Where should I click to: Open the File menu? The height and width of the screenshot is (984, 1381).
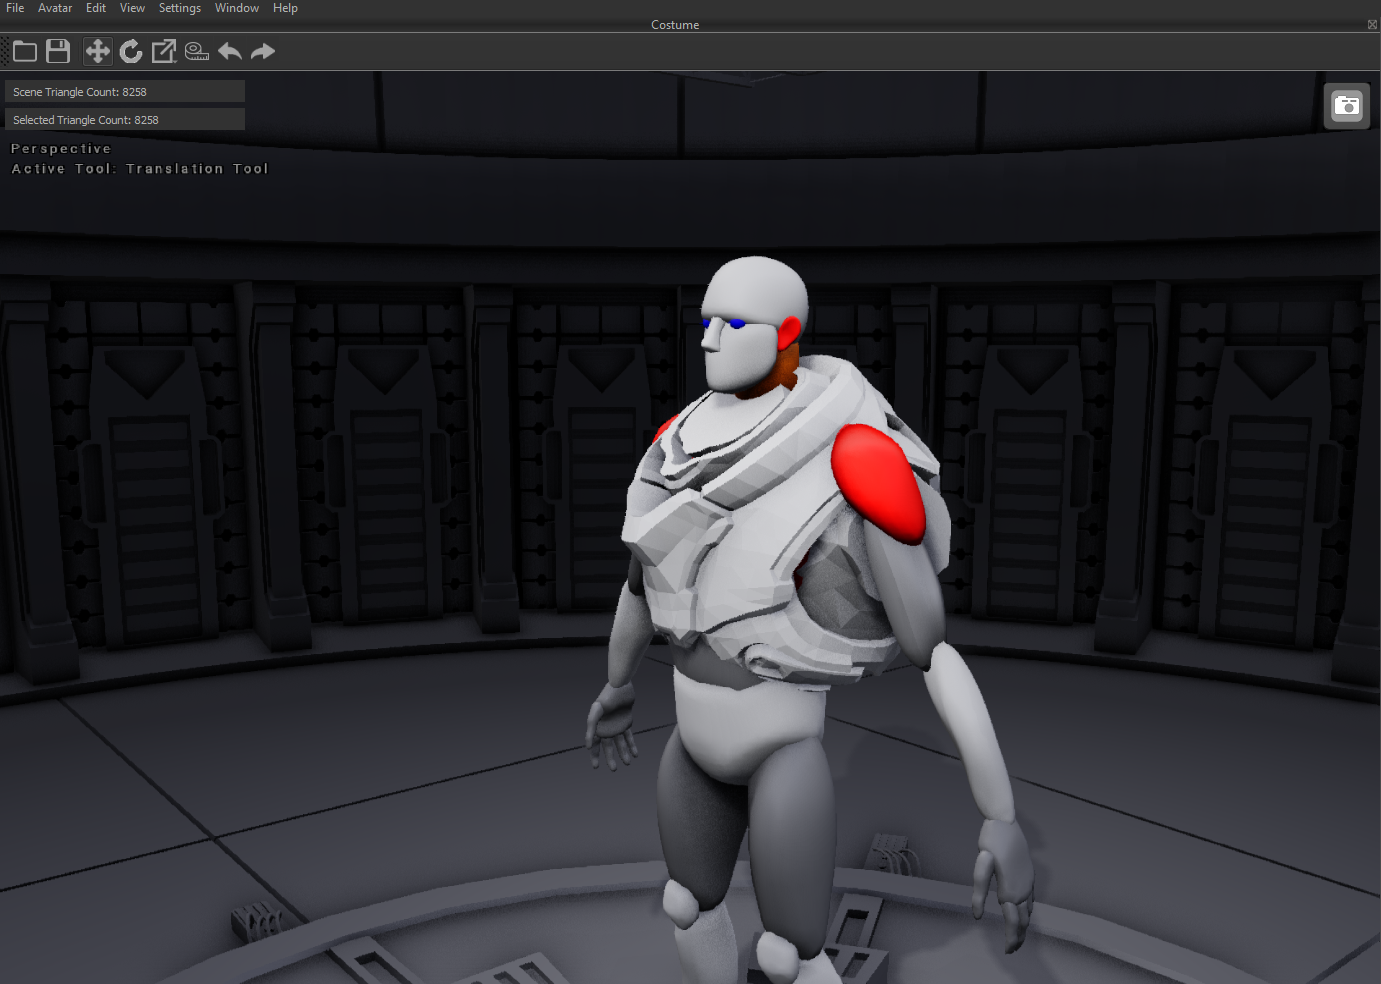(15, 8)
